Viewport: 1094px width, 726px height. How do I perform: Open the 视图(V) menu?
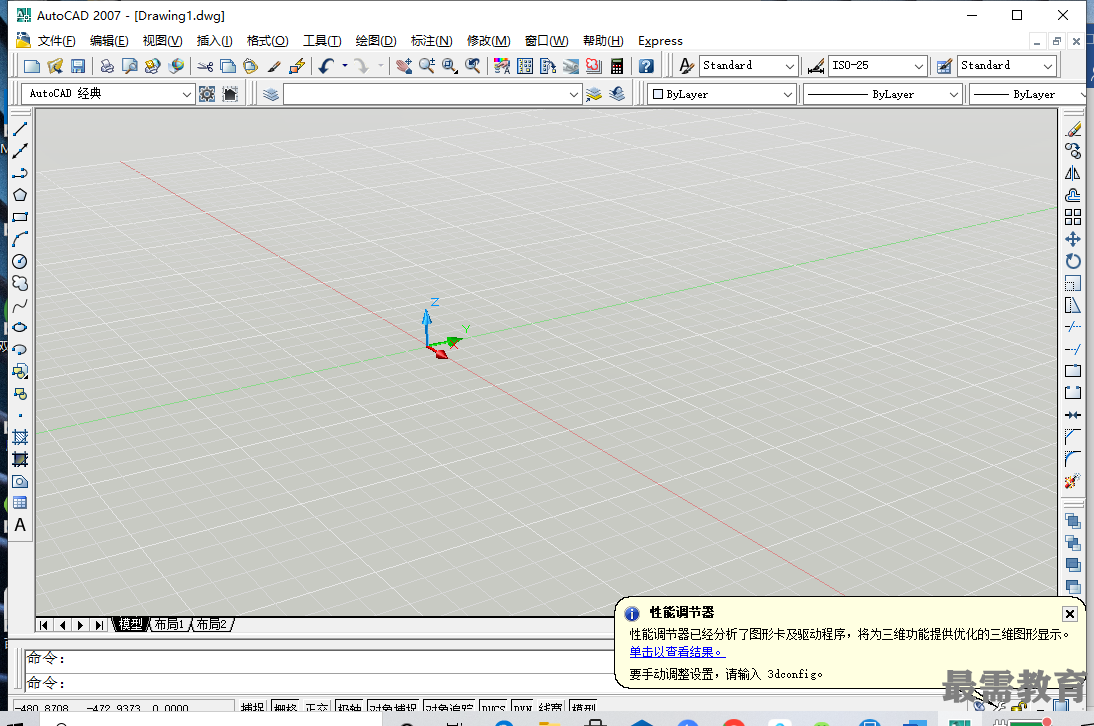click(x=163, y=41)
